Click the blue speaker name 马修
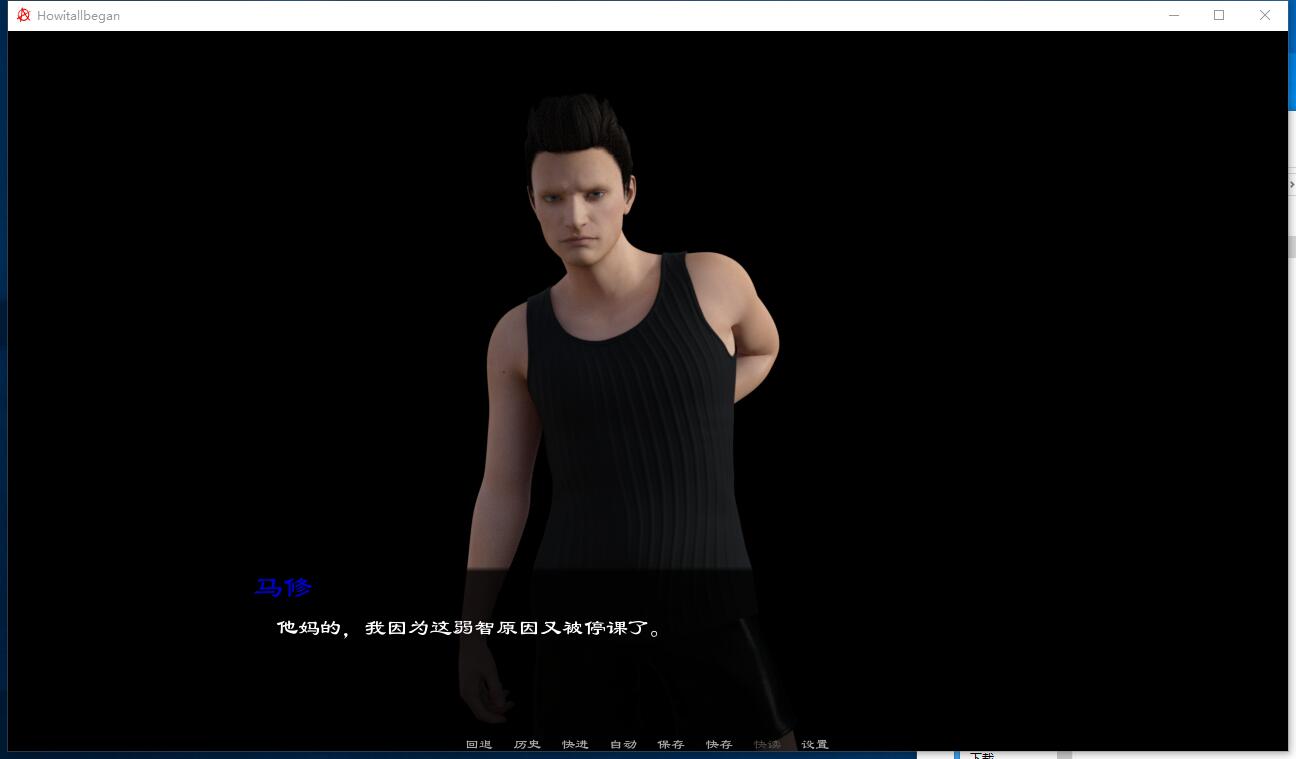The width and height of the screenshot is (1296, 759). [283, 587]
